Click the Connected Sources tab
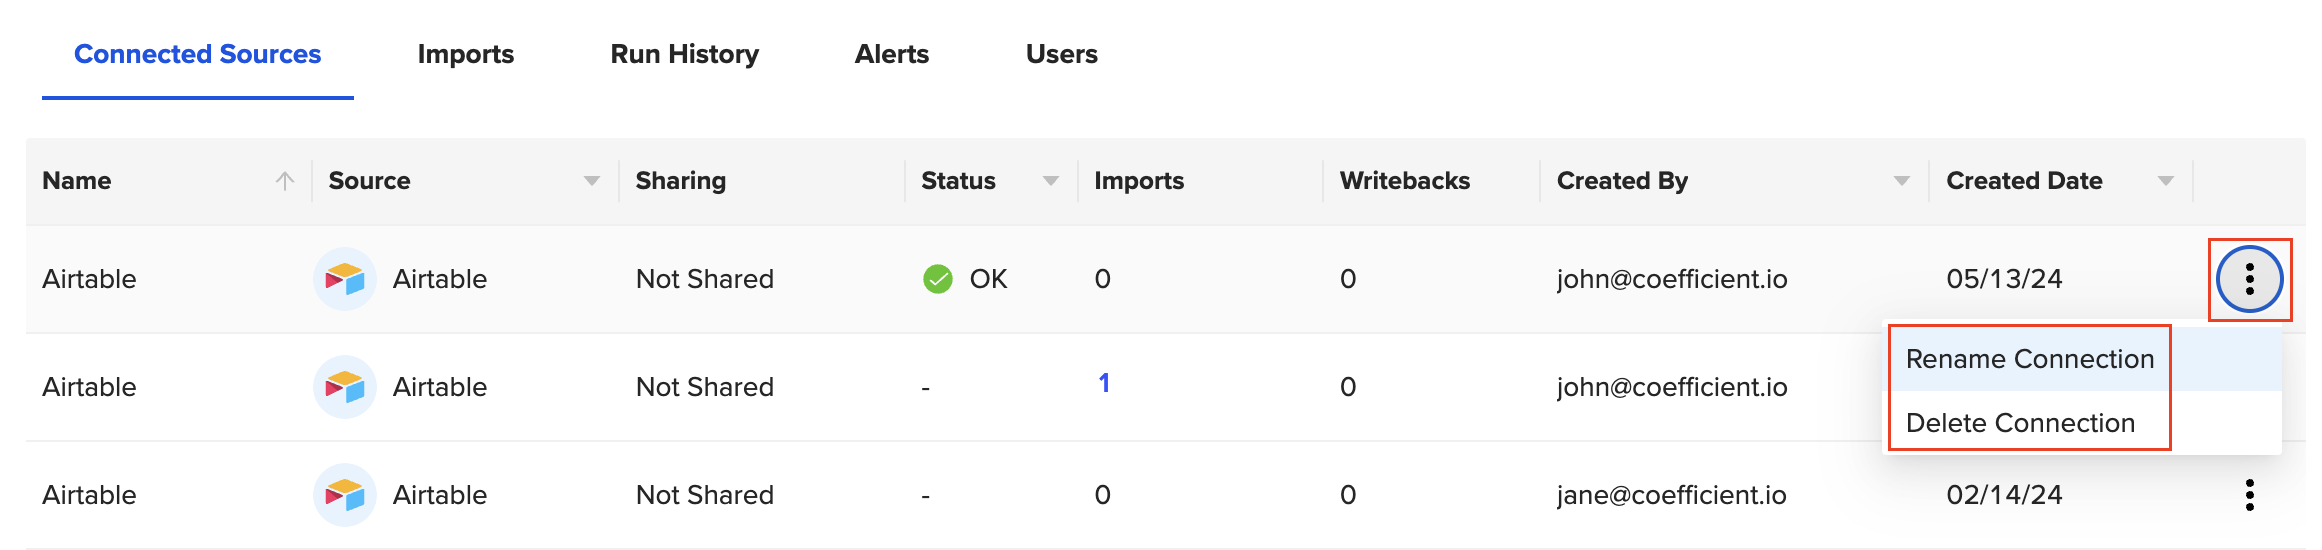2322x550 pixels. 198,54
